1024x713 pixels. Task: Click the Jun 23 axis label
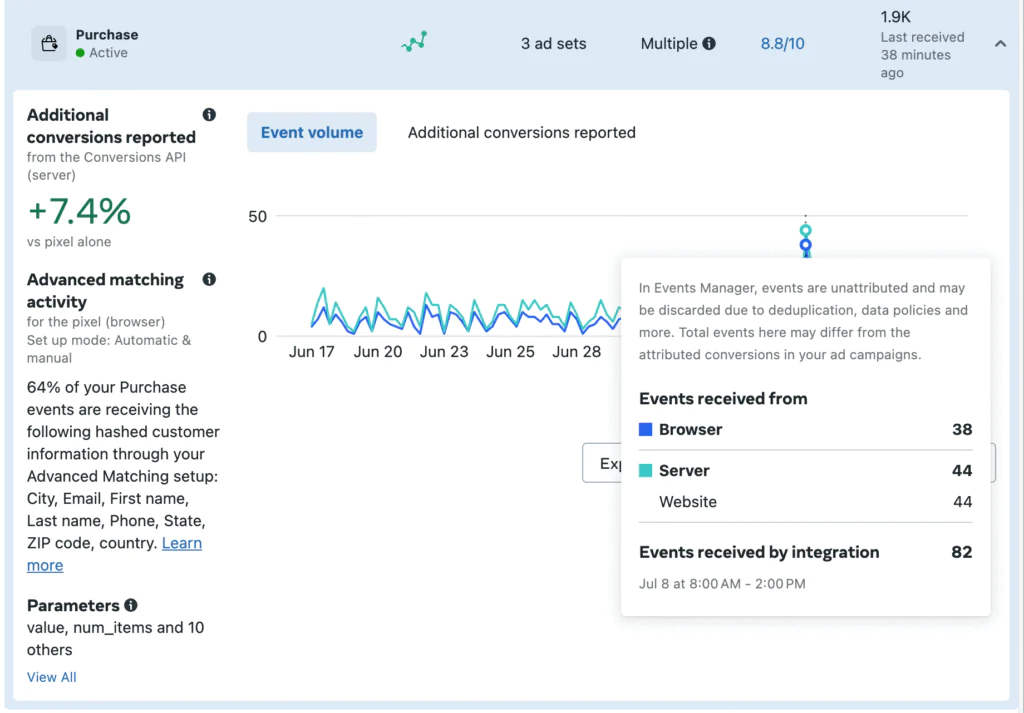pos(444,352)
